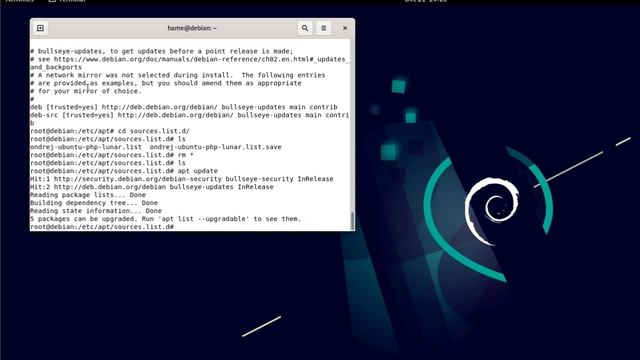Viewport: 640px width, 360px height.
Task: Click the 'cd sources.list.d/' command line
Action: tap(110, 131)
